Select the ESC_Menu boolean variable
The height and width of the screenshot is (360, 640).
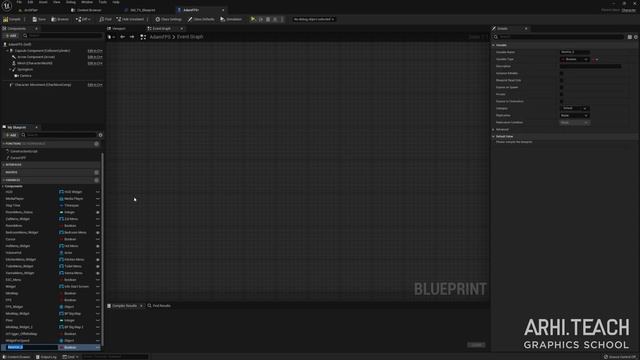coord(51,280)
